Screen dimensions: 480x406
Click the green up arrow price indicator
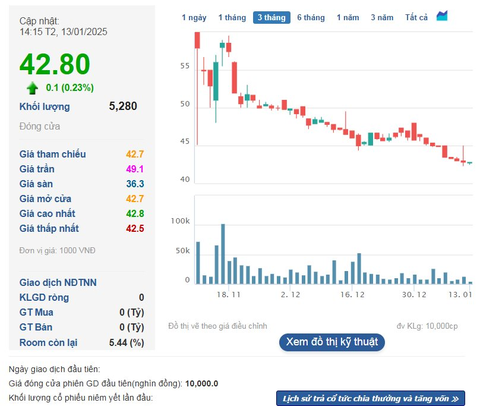32,88
